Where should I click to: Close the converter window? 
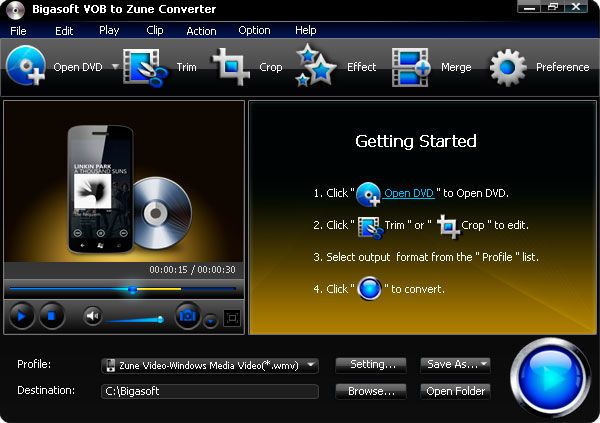point(576,7)
